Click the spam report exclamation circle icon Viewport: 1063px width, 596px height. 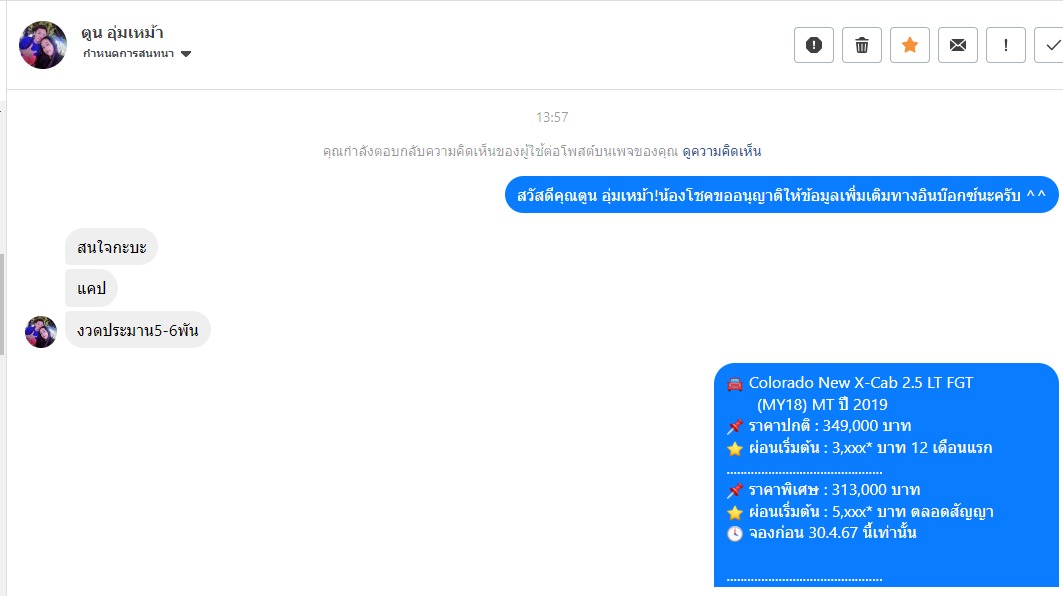pyautogui.click(x=814, y=45)
